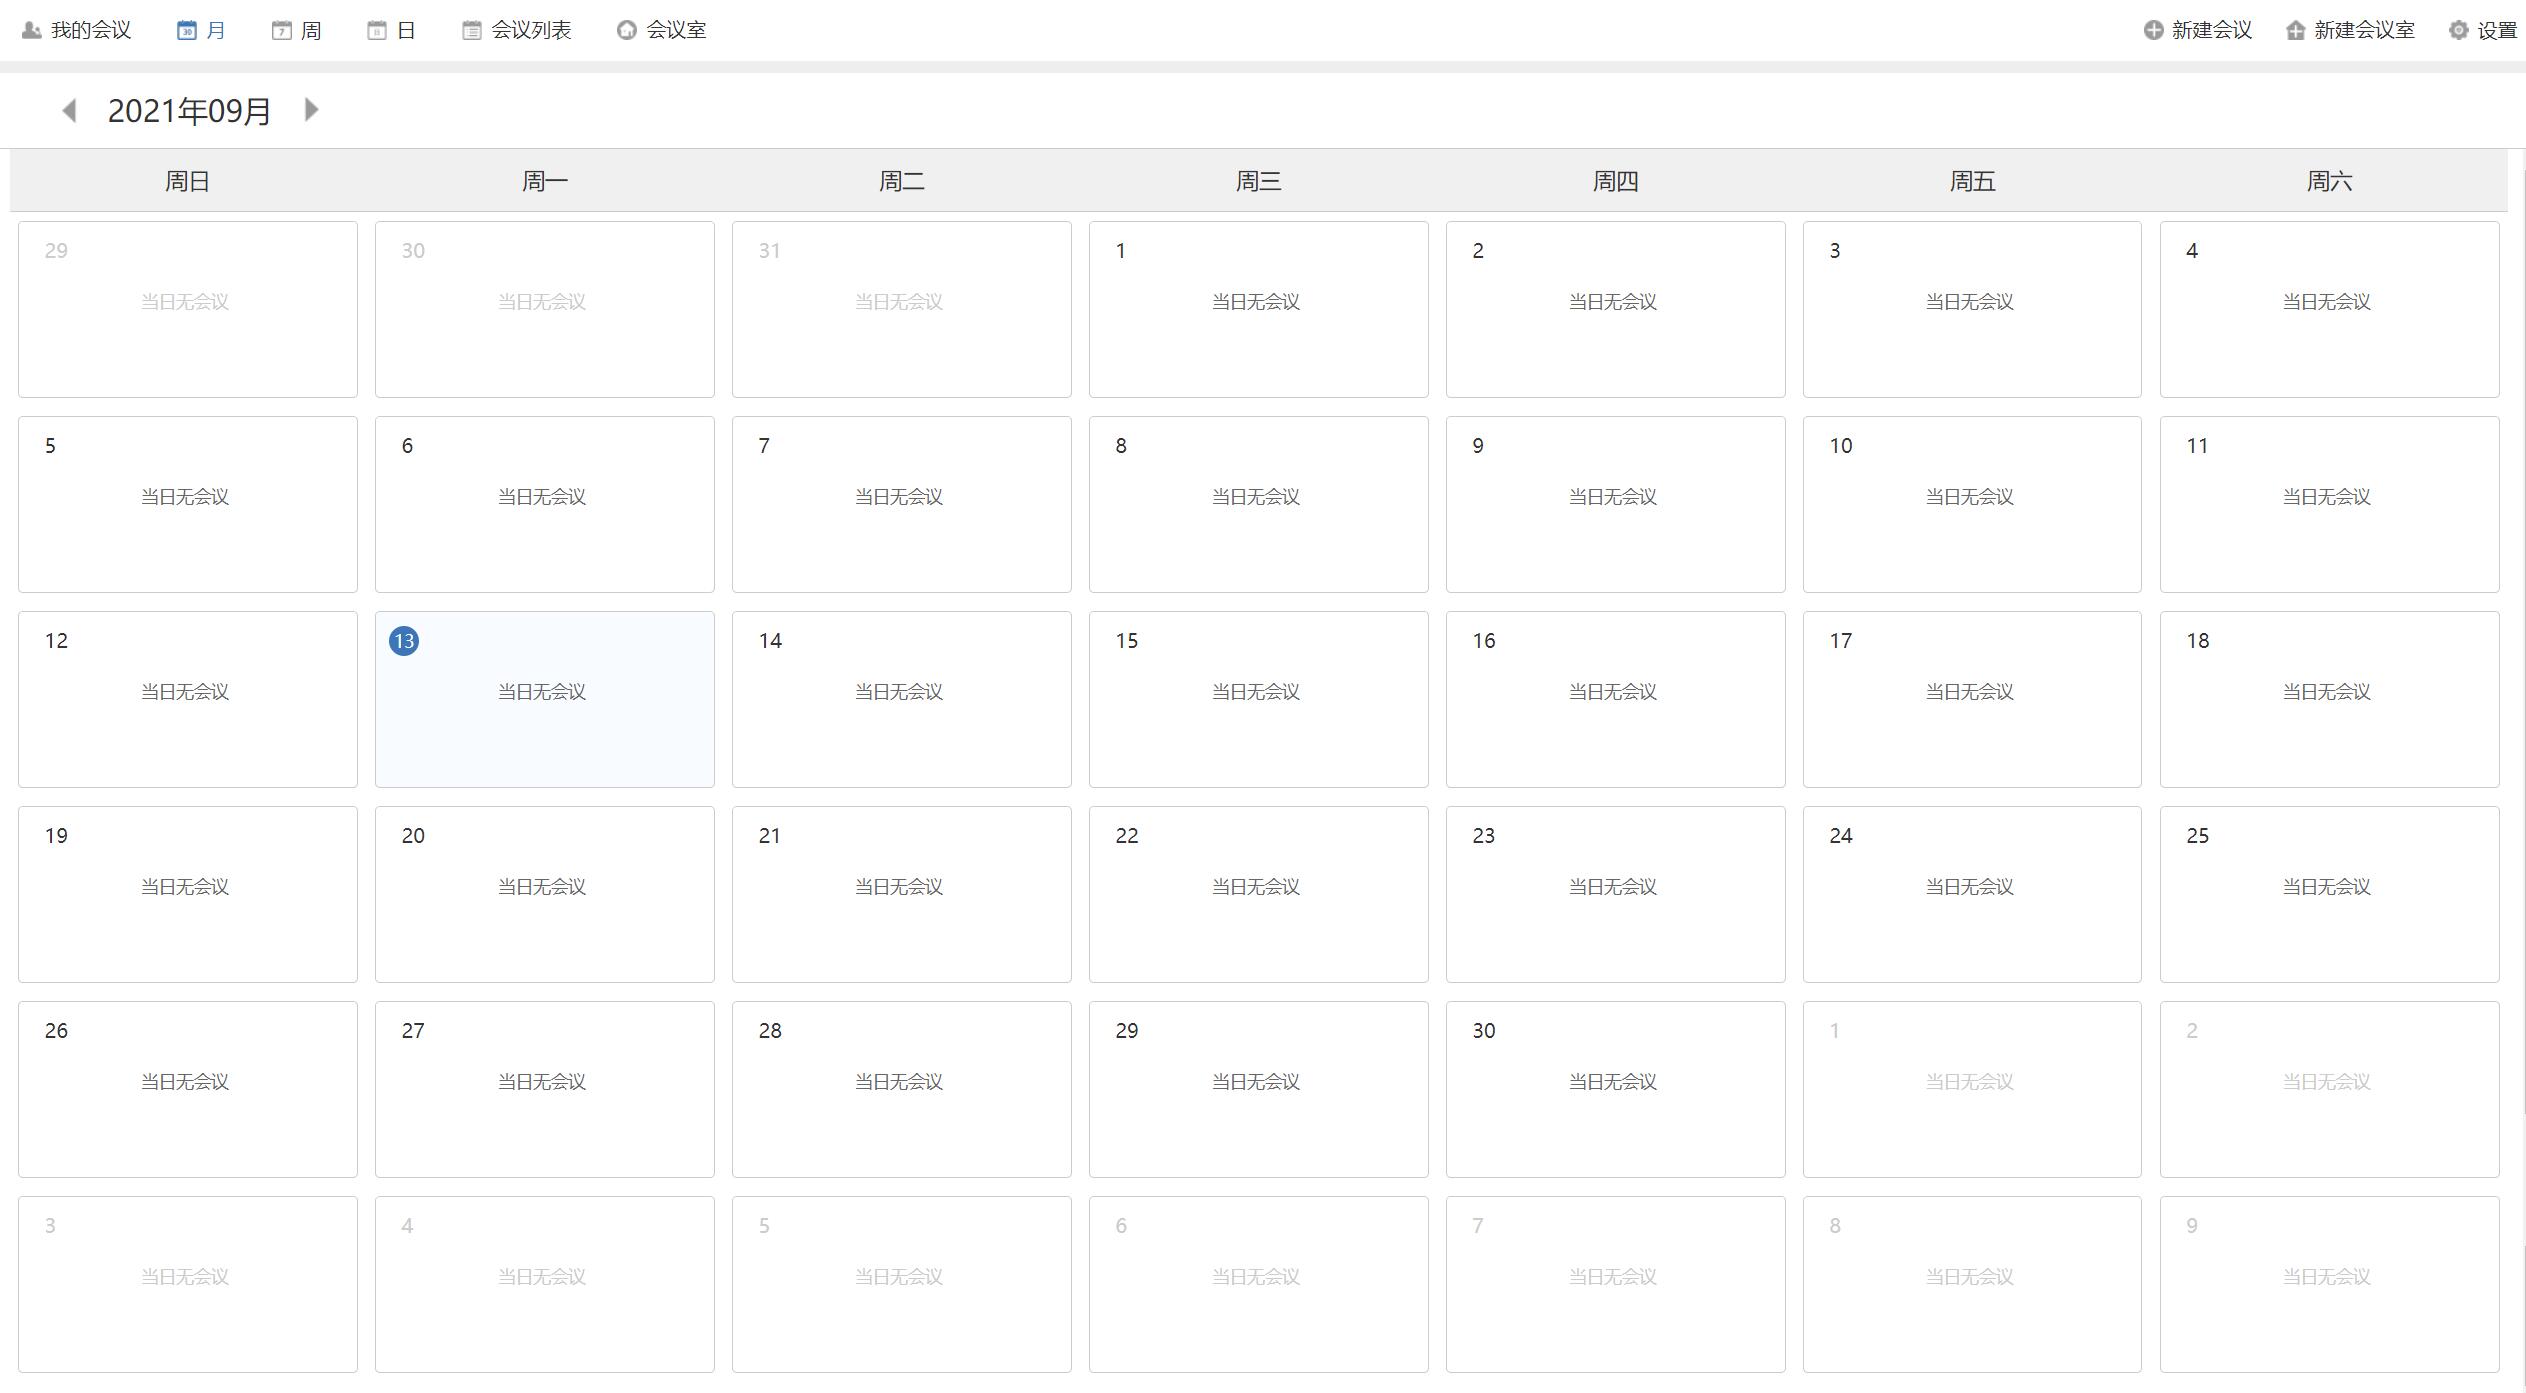Open meeting list icon
2526x1393 pixels.
[x=471, y=30]
